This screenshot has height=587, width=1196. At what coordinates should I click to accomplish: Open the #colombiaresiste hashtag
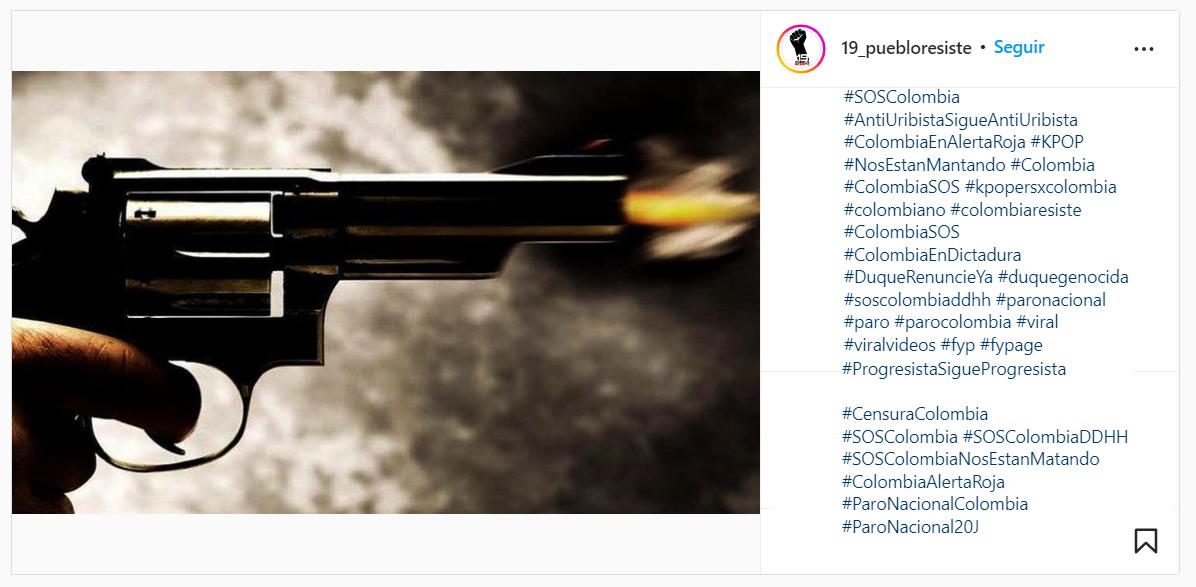[x=1016, y=210]
